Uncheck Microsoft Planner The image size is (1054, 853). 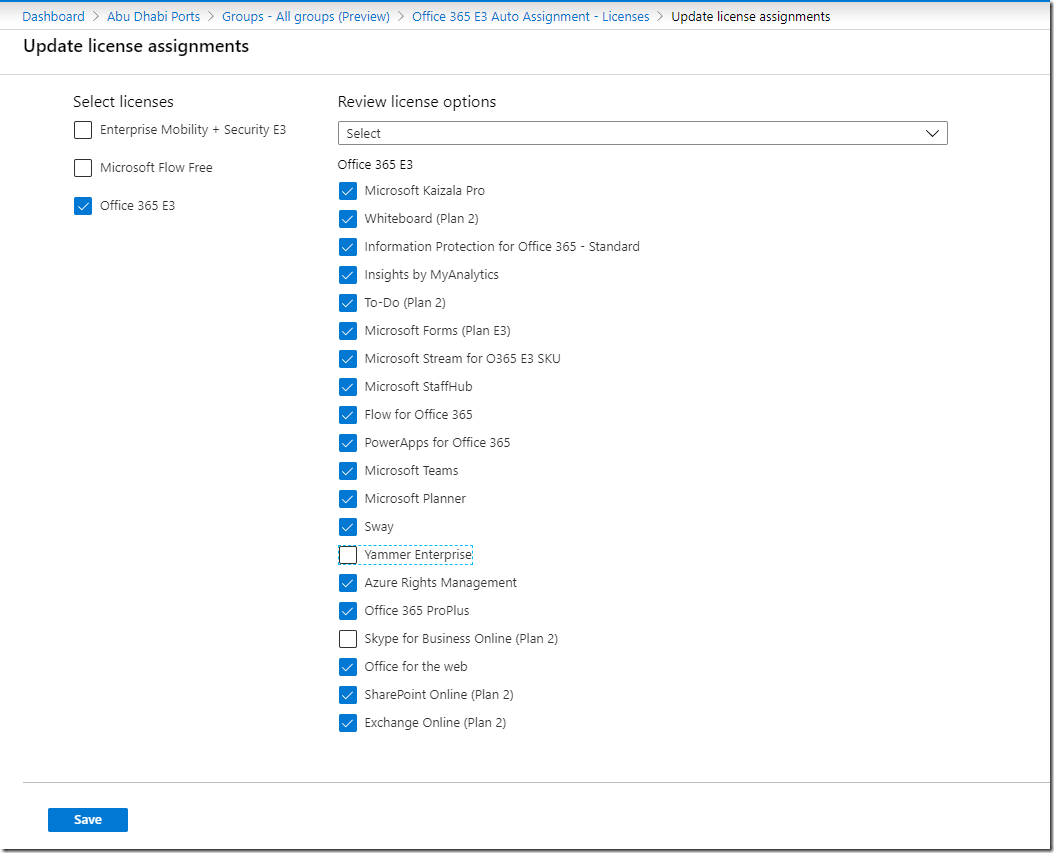pos(348,499)
